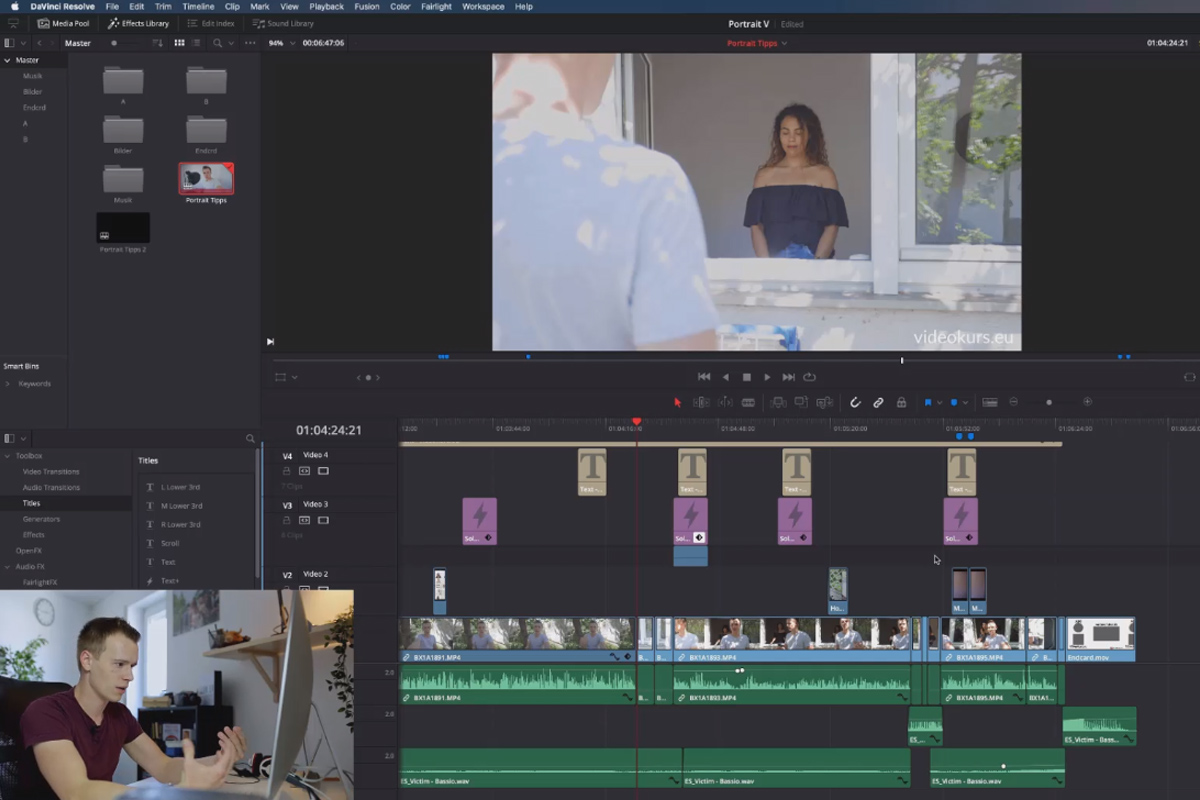This screenshot has height=800, width=1200.
Task: Go back in bin navigation
Action: [x=39, y=43]
